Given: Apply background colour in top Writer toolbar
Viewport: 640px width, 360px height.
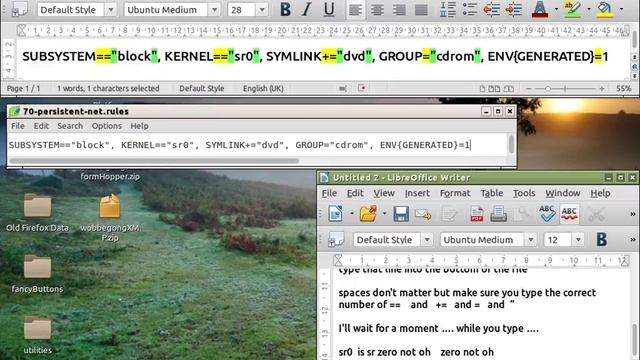Looking at the screenshot, I should [x=605, y=9].
